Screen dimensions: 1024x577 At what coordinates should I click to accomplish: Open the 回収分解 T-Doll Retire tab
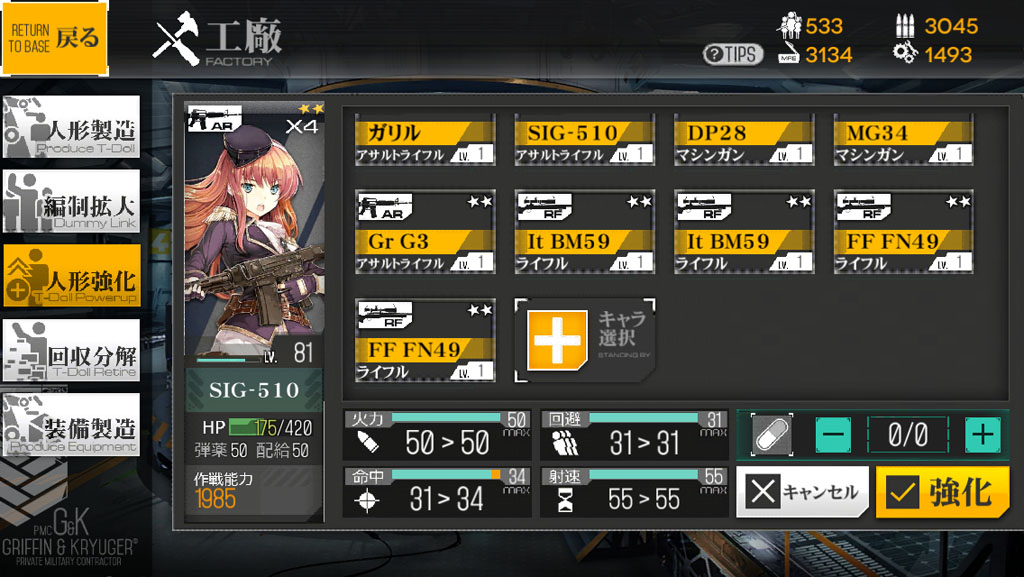(71, 351)
